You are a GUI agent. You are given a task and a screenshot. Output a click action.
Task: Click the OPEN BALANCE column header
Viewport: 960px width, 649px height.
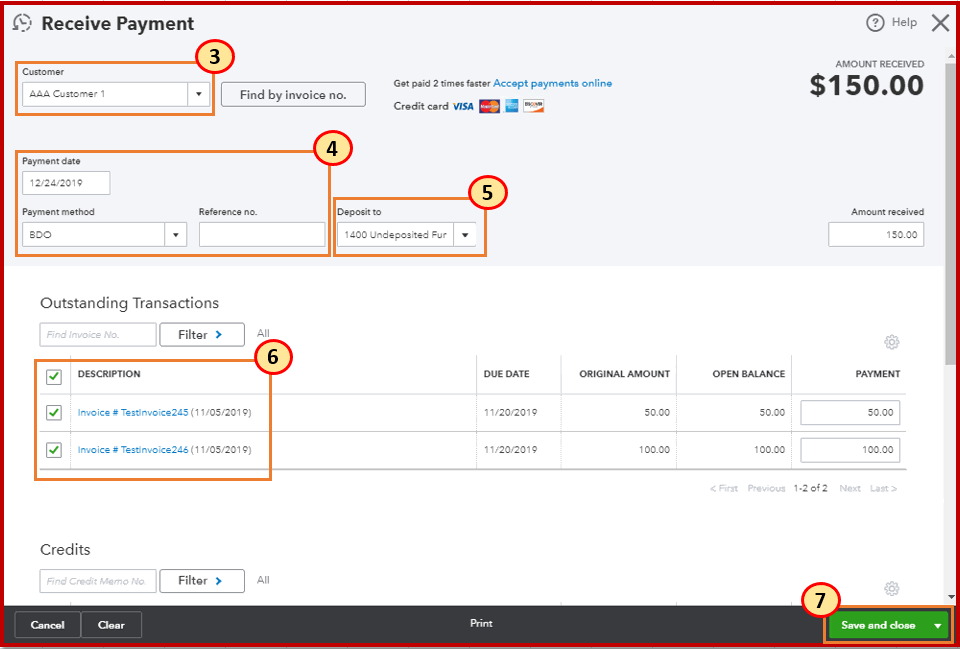(749, 374)
